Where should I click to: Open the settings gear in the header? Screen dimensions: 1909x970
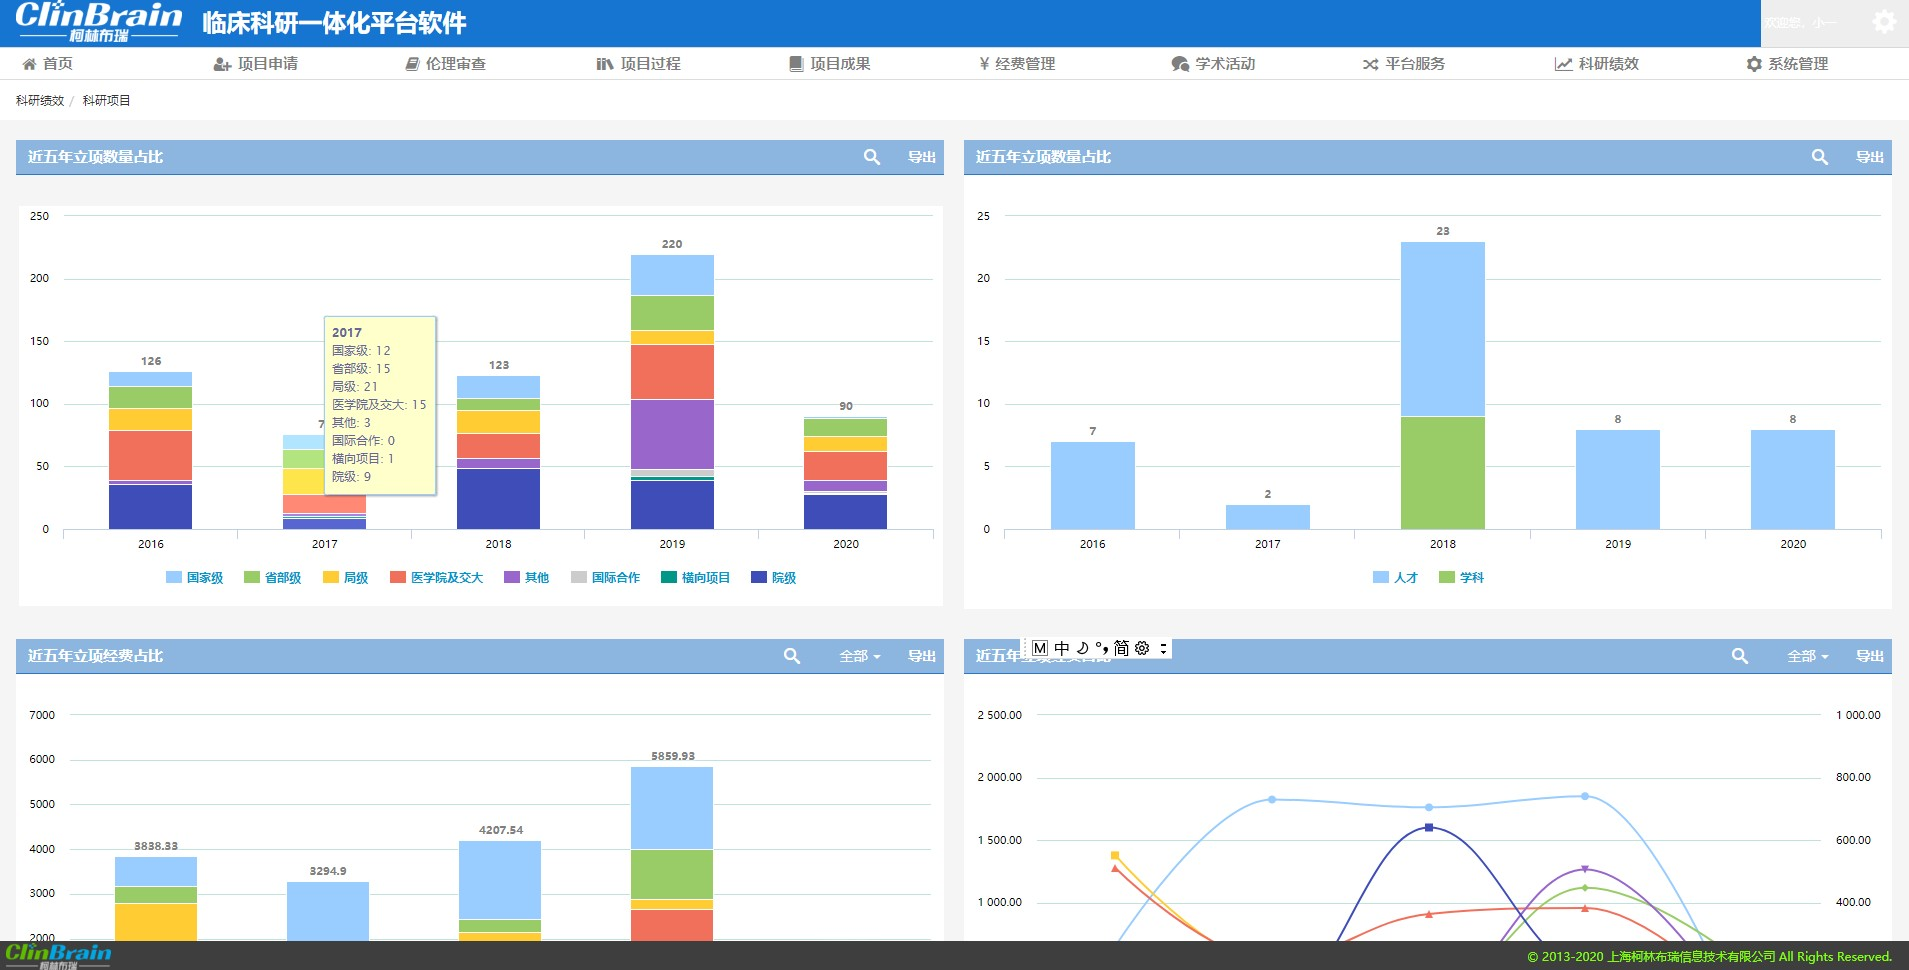click(x=1884, y=22)
